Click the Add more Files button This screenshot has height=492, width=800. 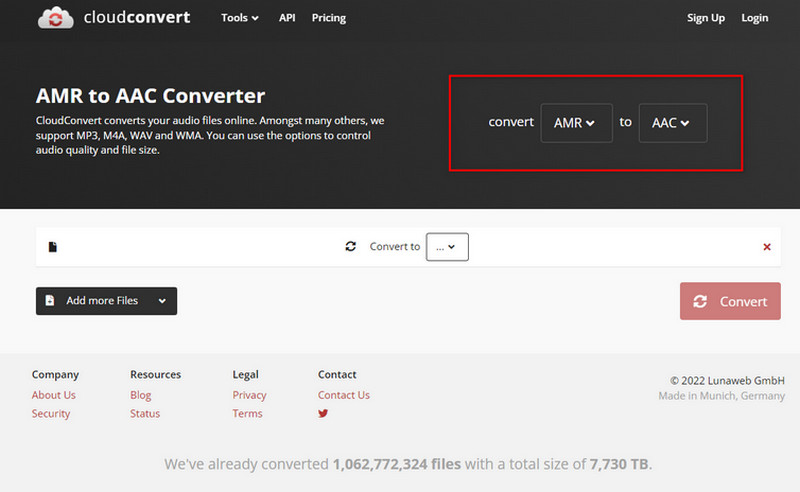(106, 301)
